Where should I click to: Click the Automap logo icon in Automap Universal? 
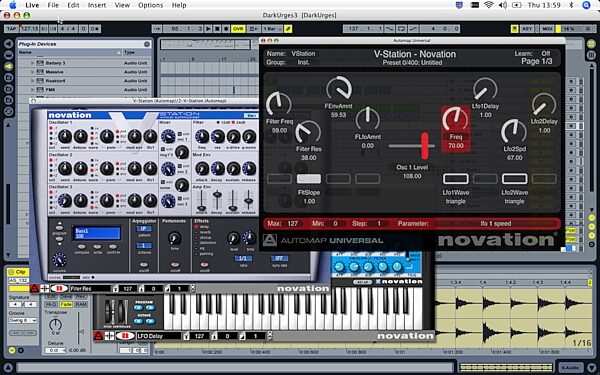[269, 240]
